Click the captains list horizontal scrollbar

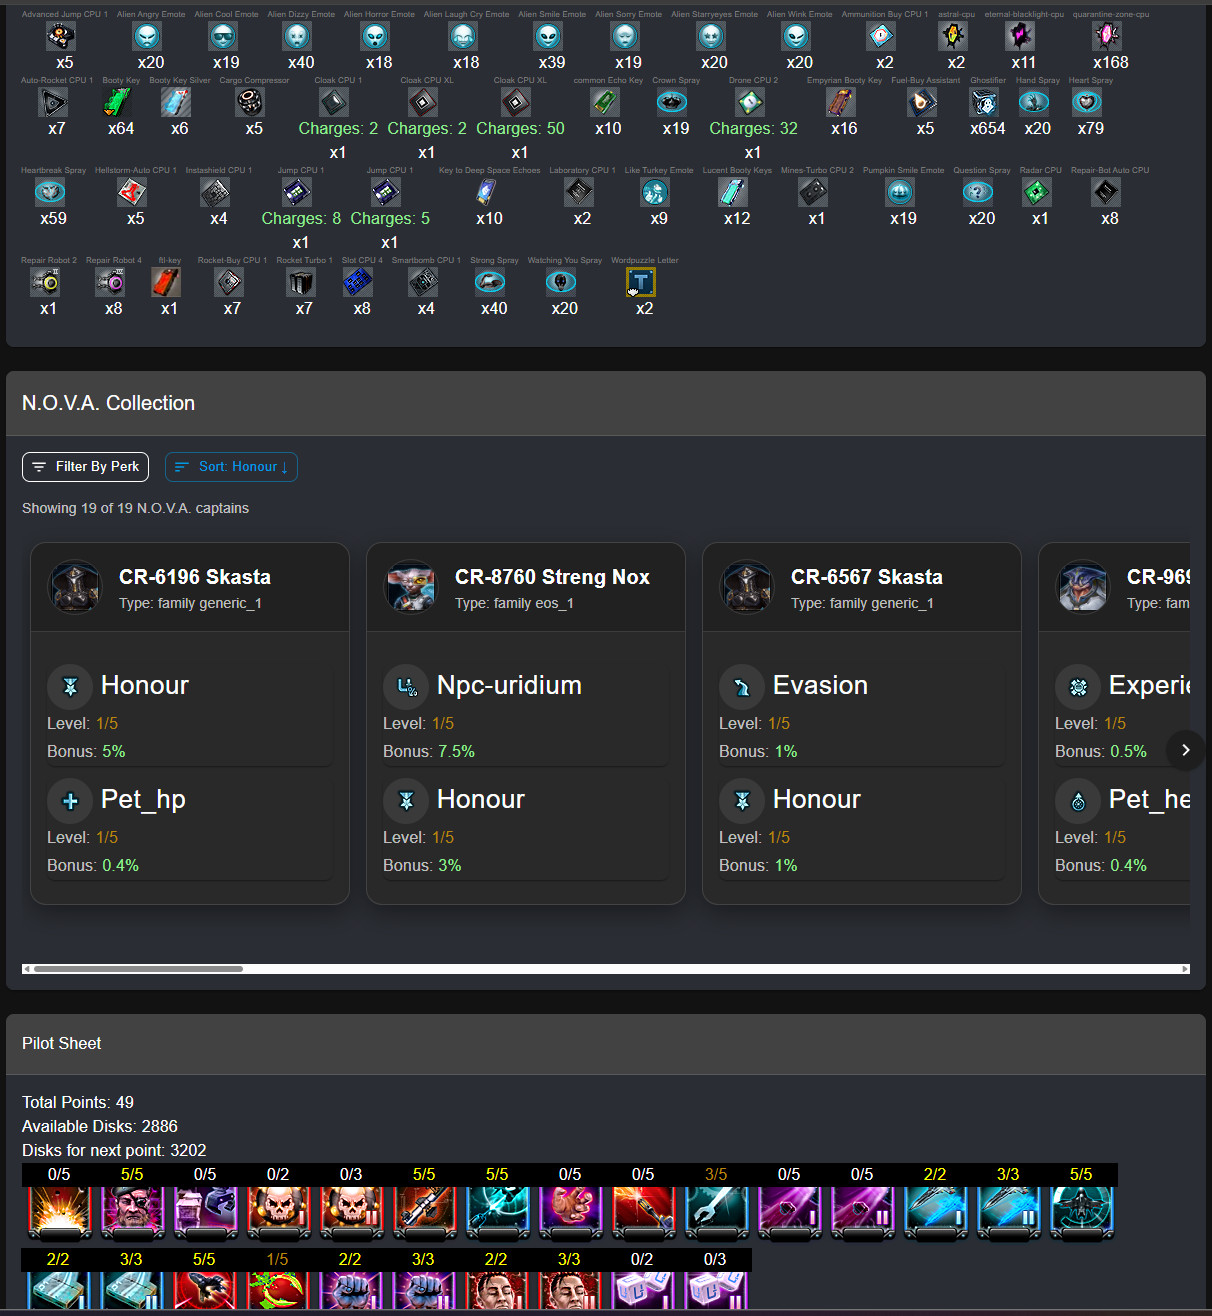[606, 969]
